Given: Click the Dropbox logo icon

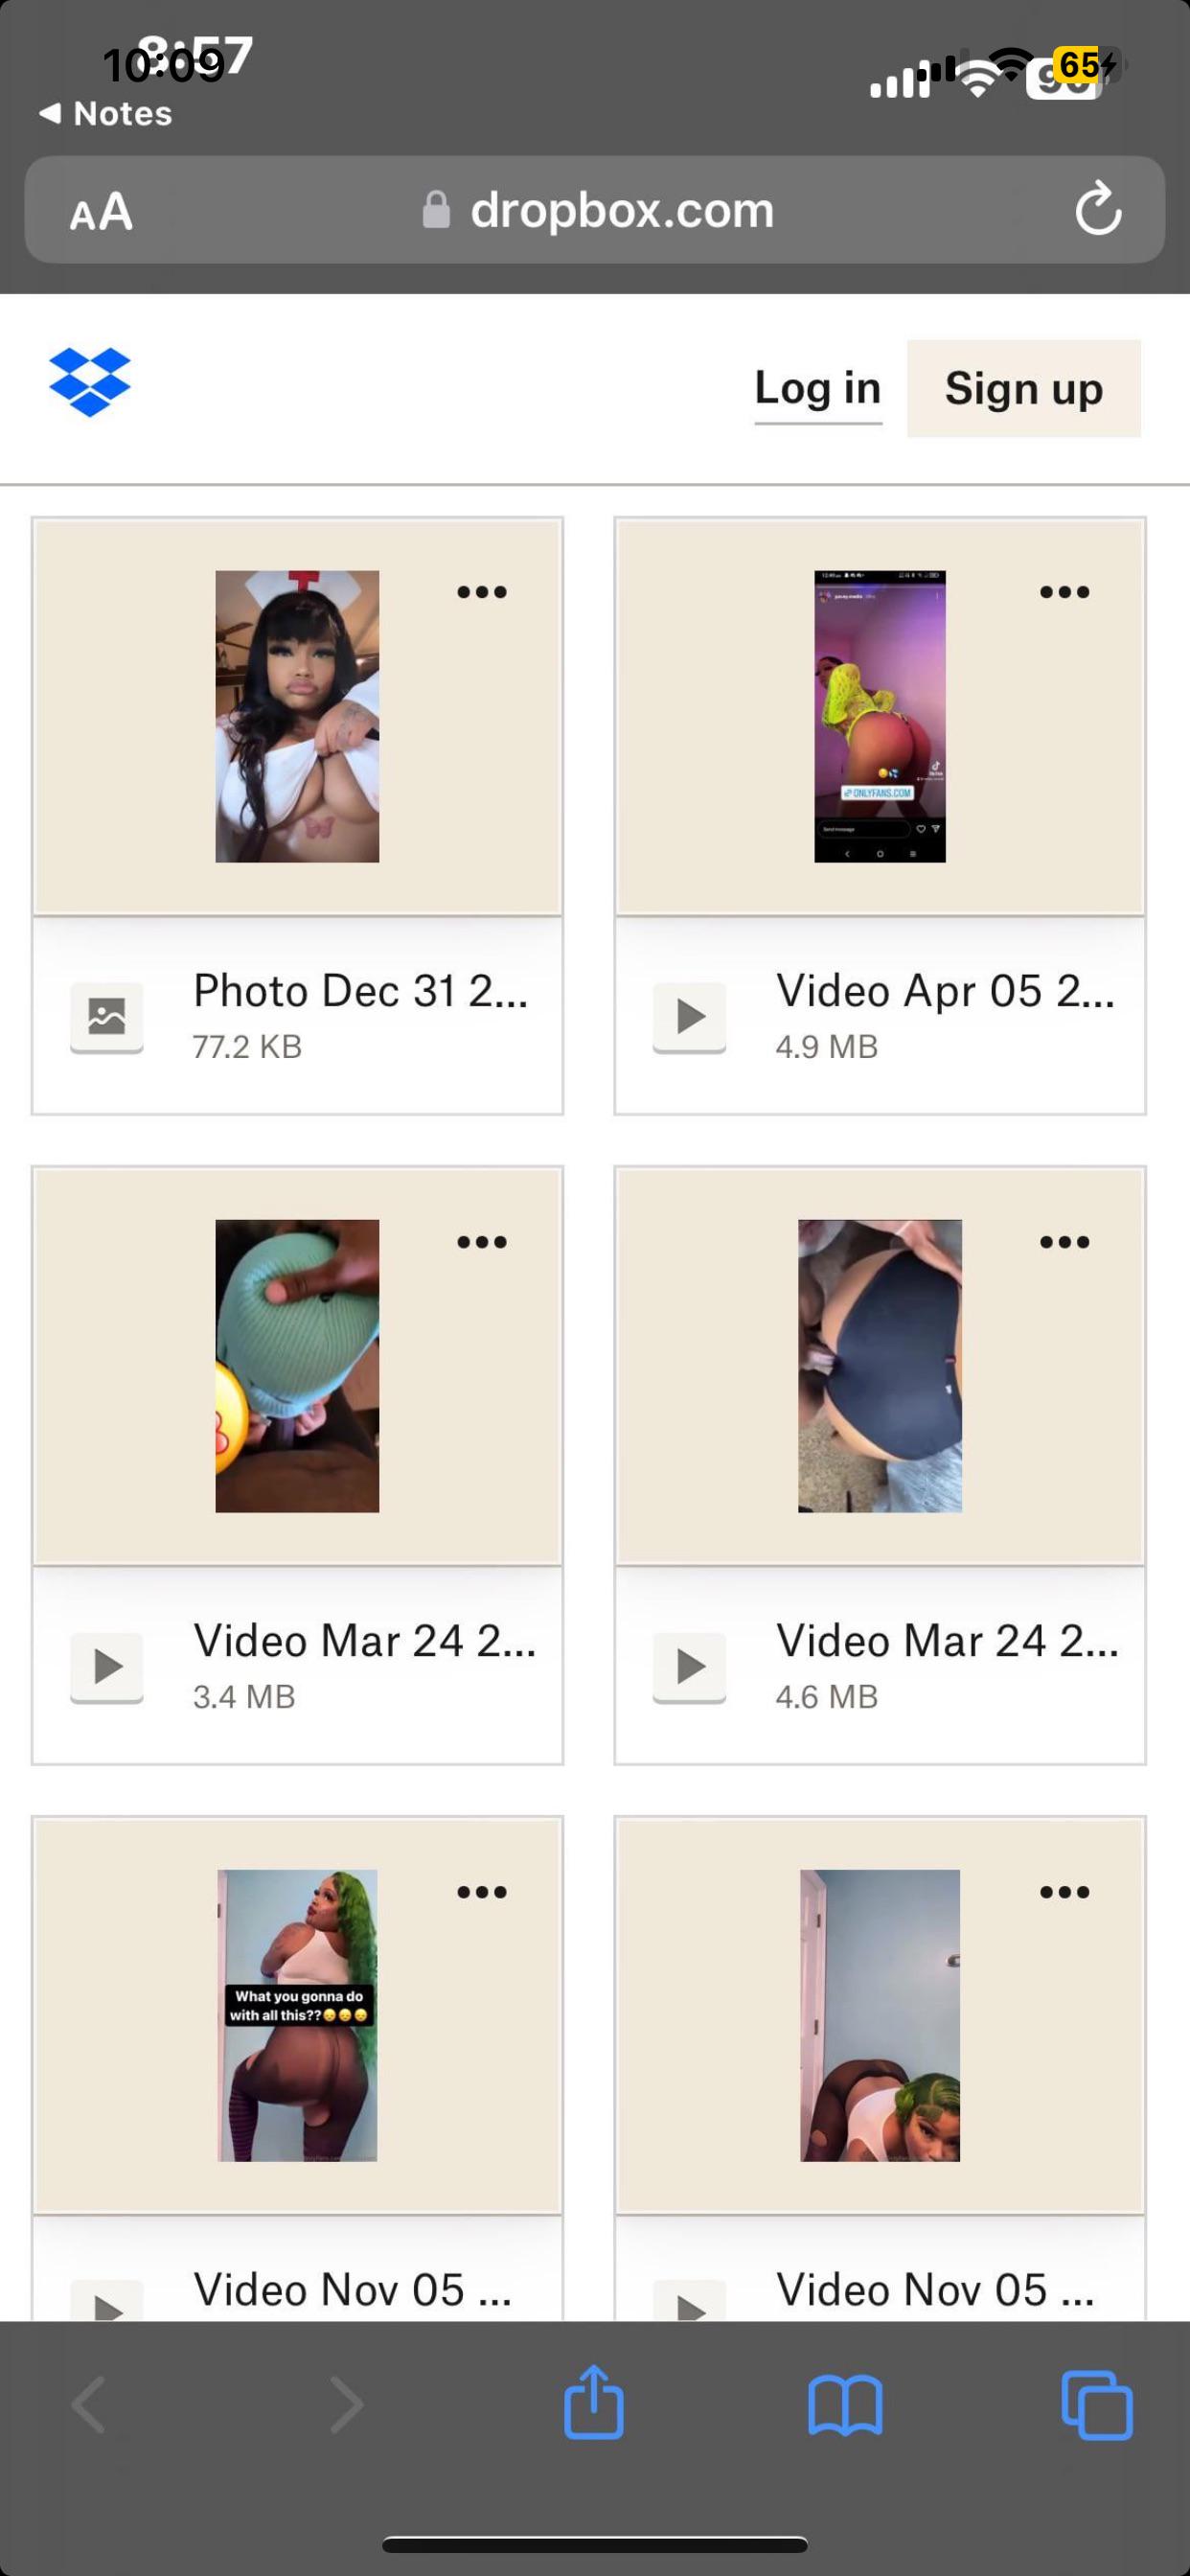Looking at the screenshot, I should (x=89, y=382).
